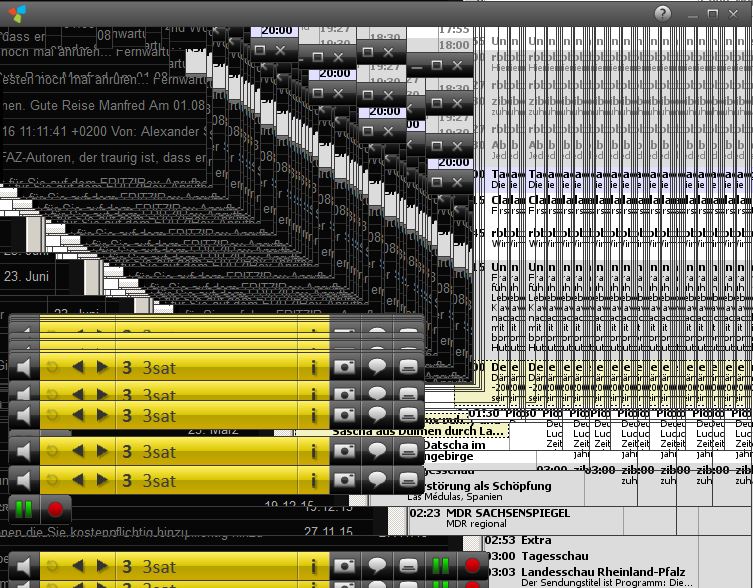Click the line '16 11:11:41 +0200 Von: Alexander'
Viewport: 753px width, 588px height.
click(x=104, y=131)
